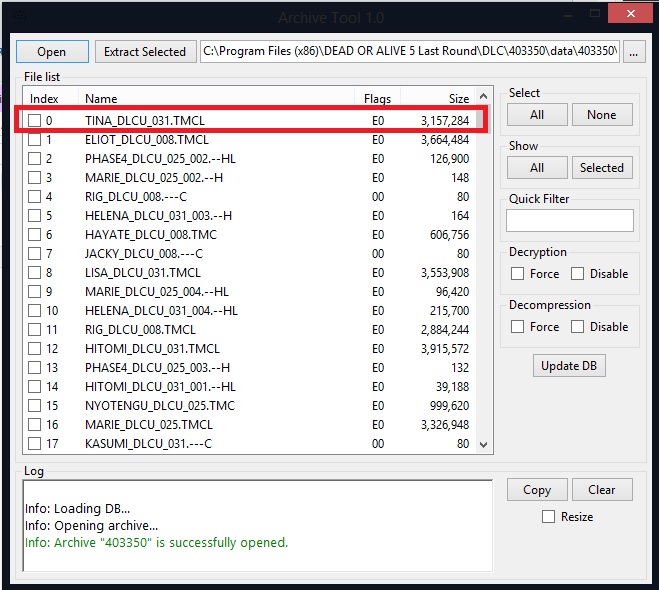
Task: Check the box for HAYATE_DLCU_008.TMC
Action: pos(34,234)
